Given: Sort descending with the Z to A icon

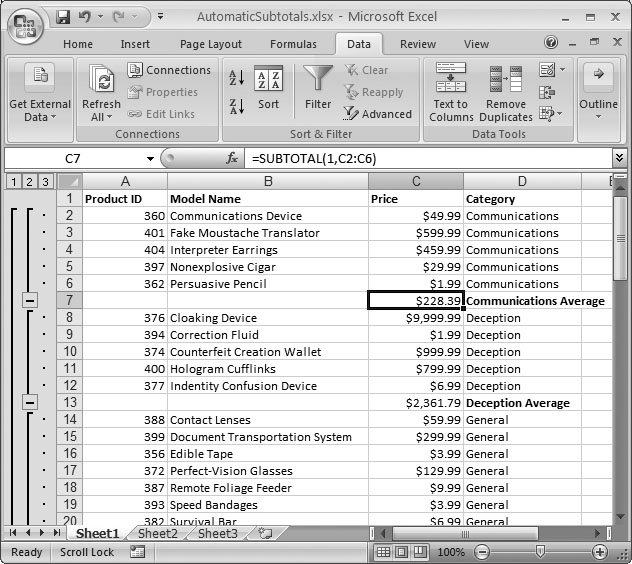Looking at the screenshot, I should pyautogui.click(x=237, y=107).
